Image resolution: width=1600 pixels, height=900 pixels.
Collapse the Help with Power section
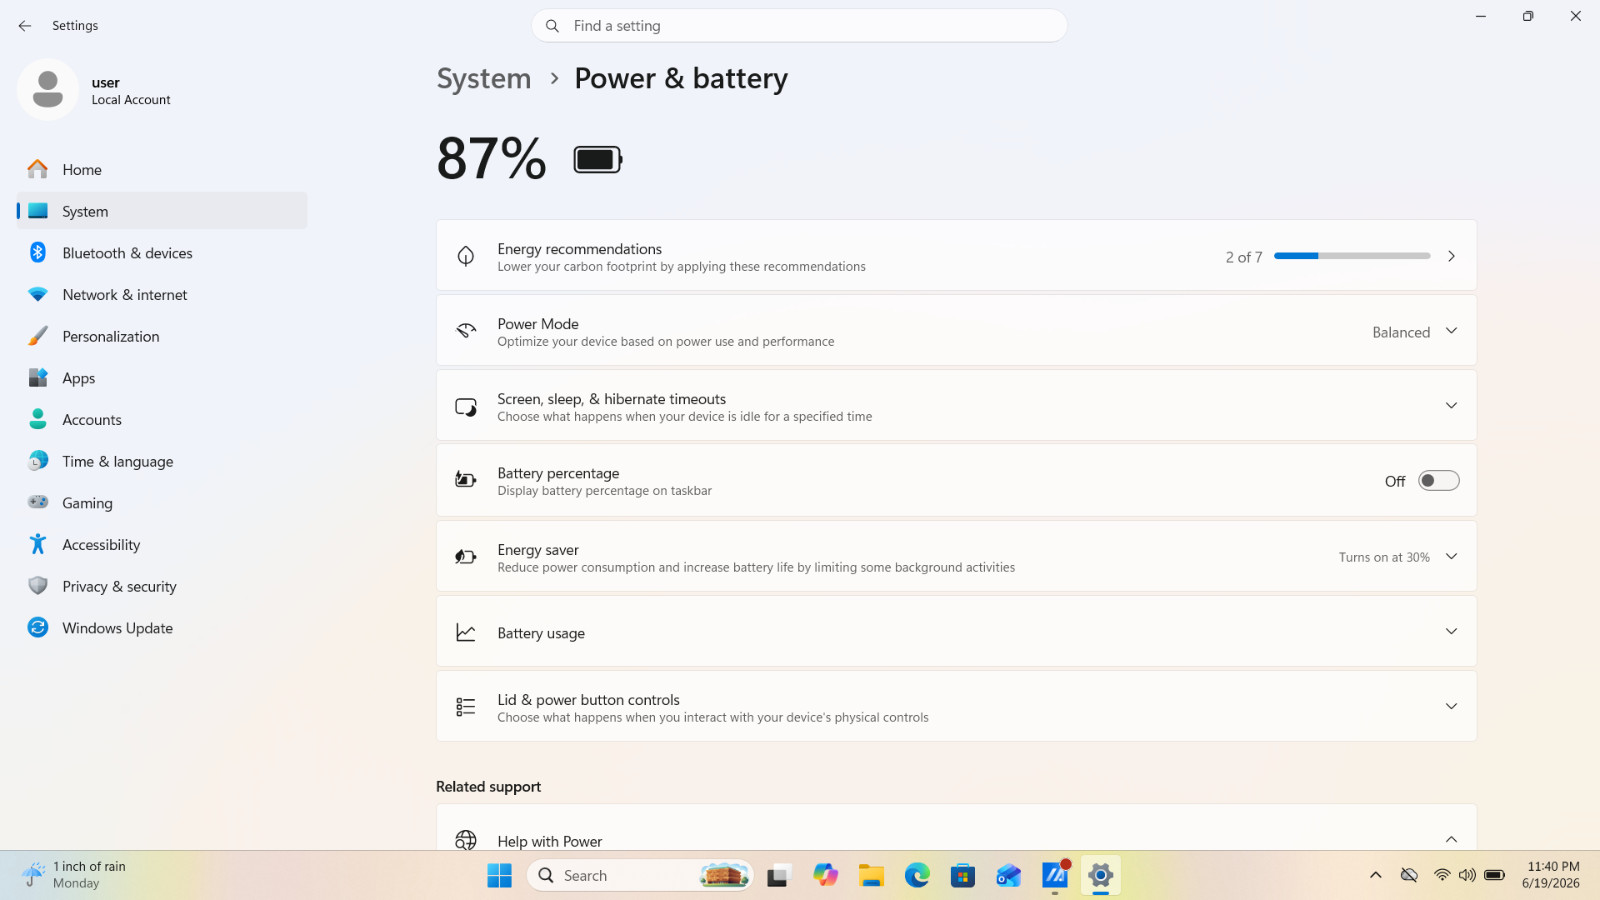1451,840
